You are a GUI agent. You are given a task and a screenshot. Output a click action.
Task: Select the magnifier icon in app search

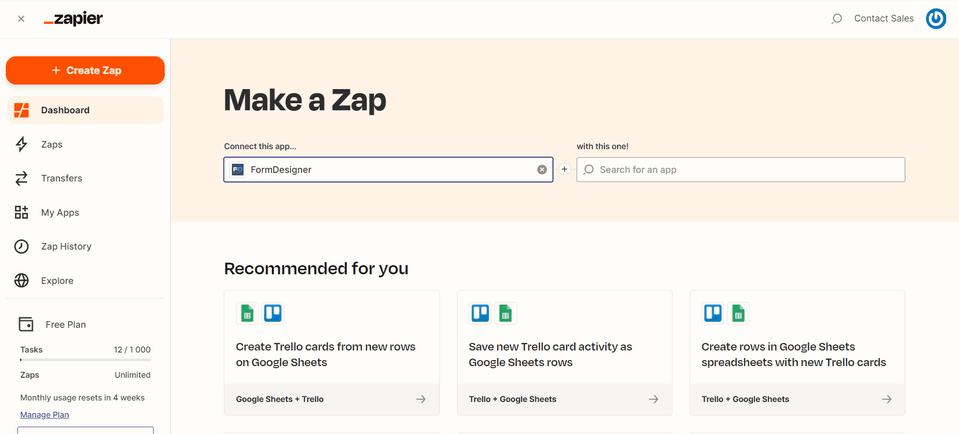(588, 169)
